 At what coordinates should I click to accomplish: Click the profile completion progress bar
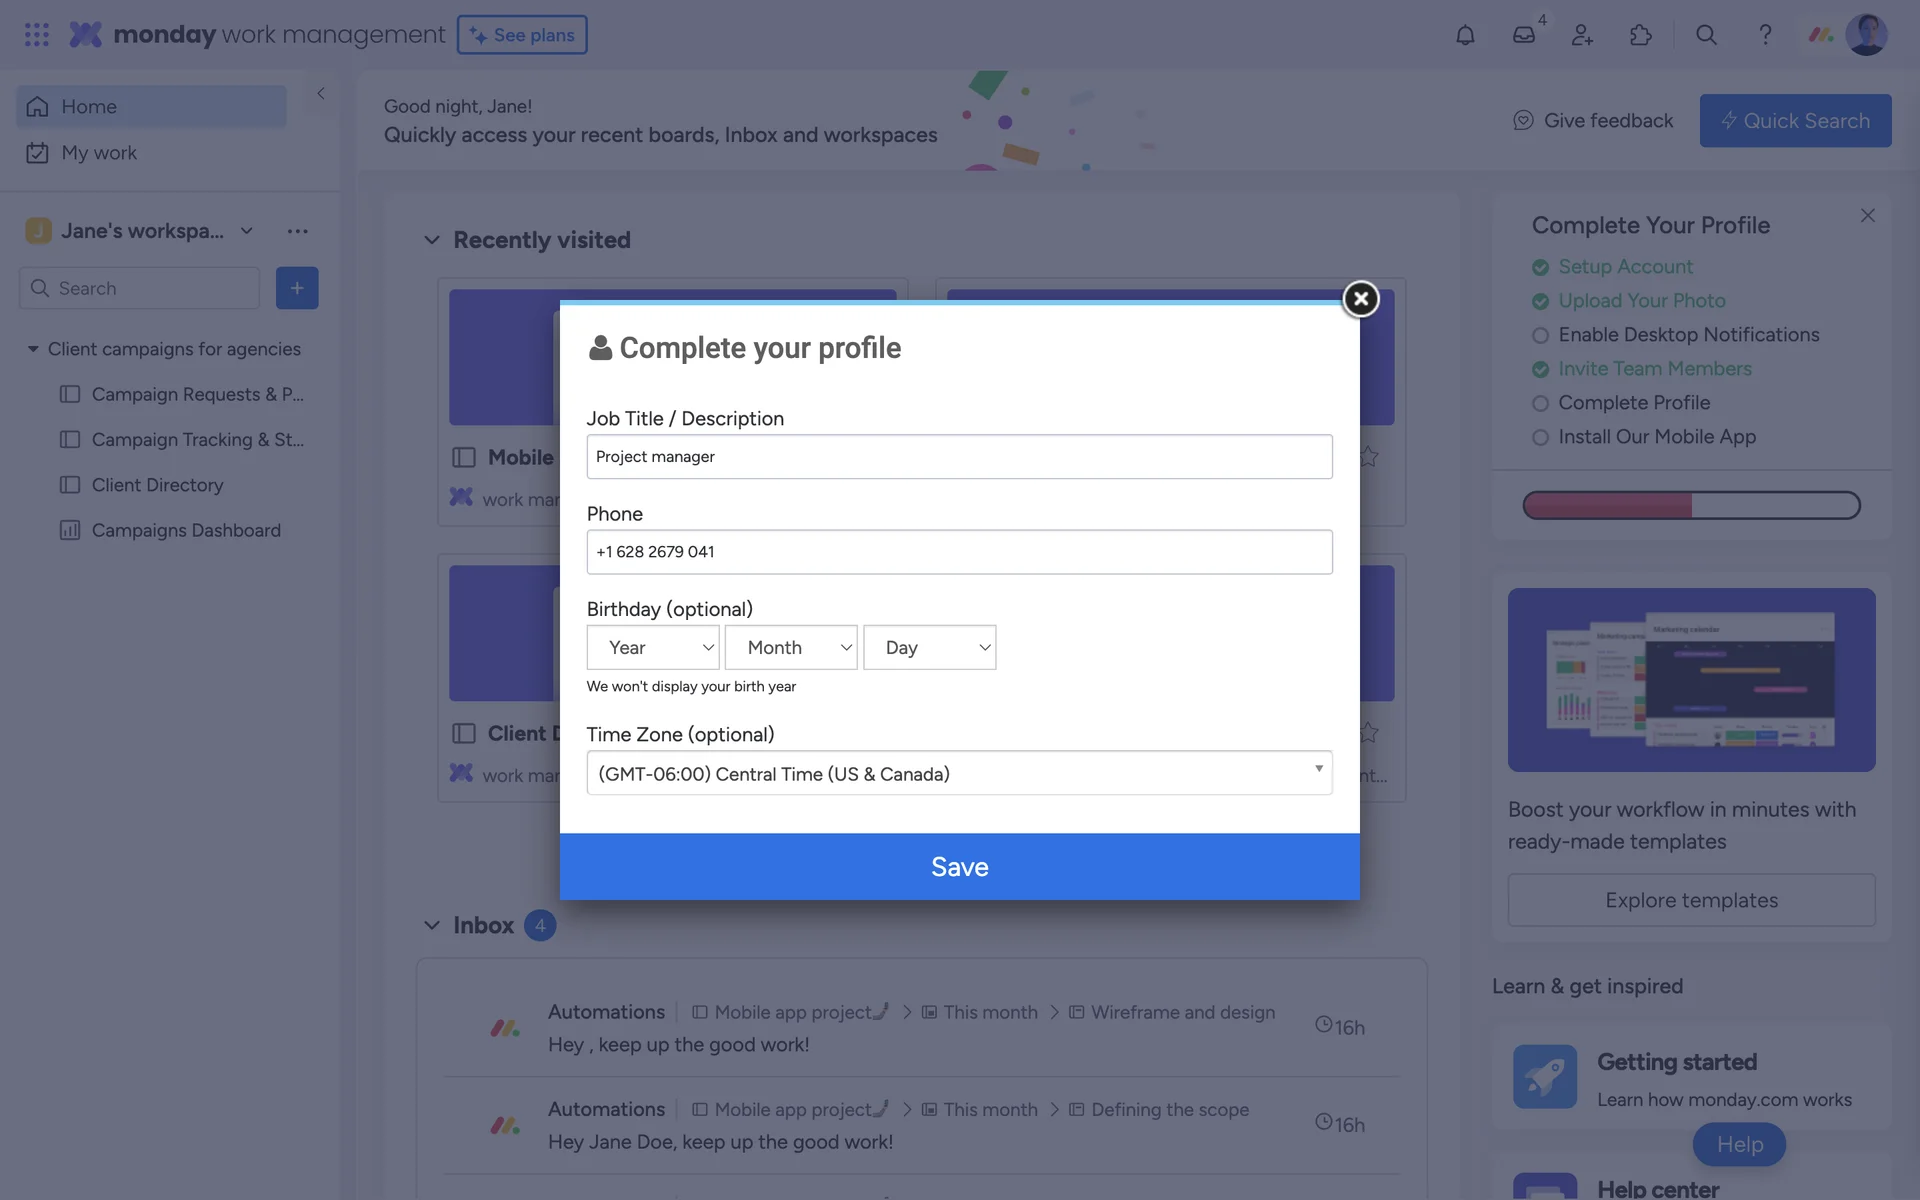(1691, 505)
